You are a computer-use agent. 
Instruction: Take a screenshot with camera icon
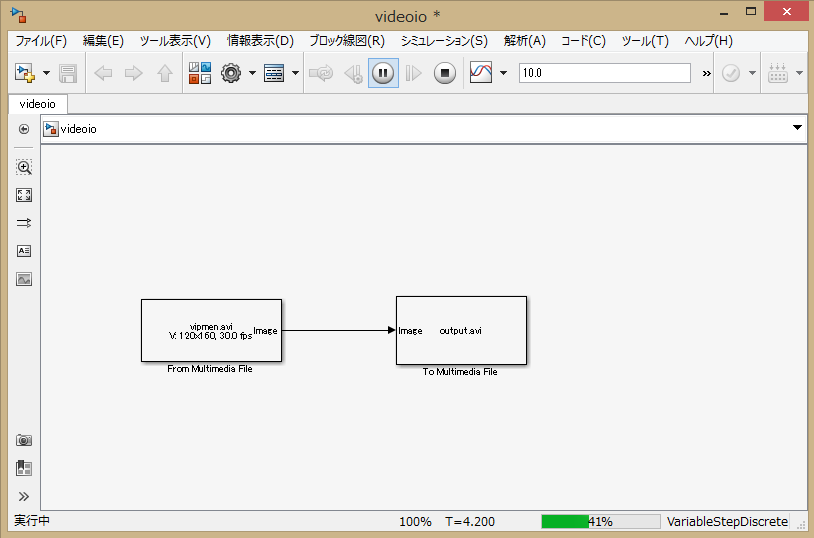(x=24, y=440)
